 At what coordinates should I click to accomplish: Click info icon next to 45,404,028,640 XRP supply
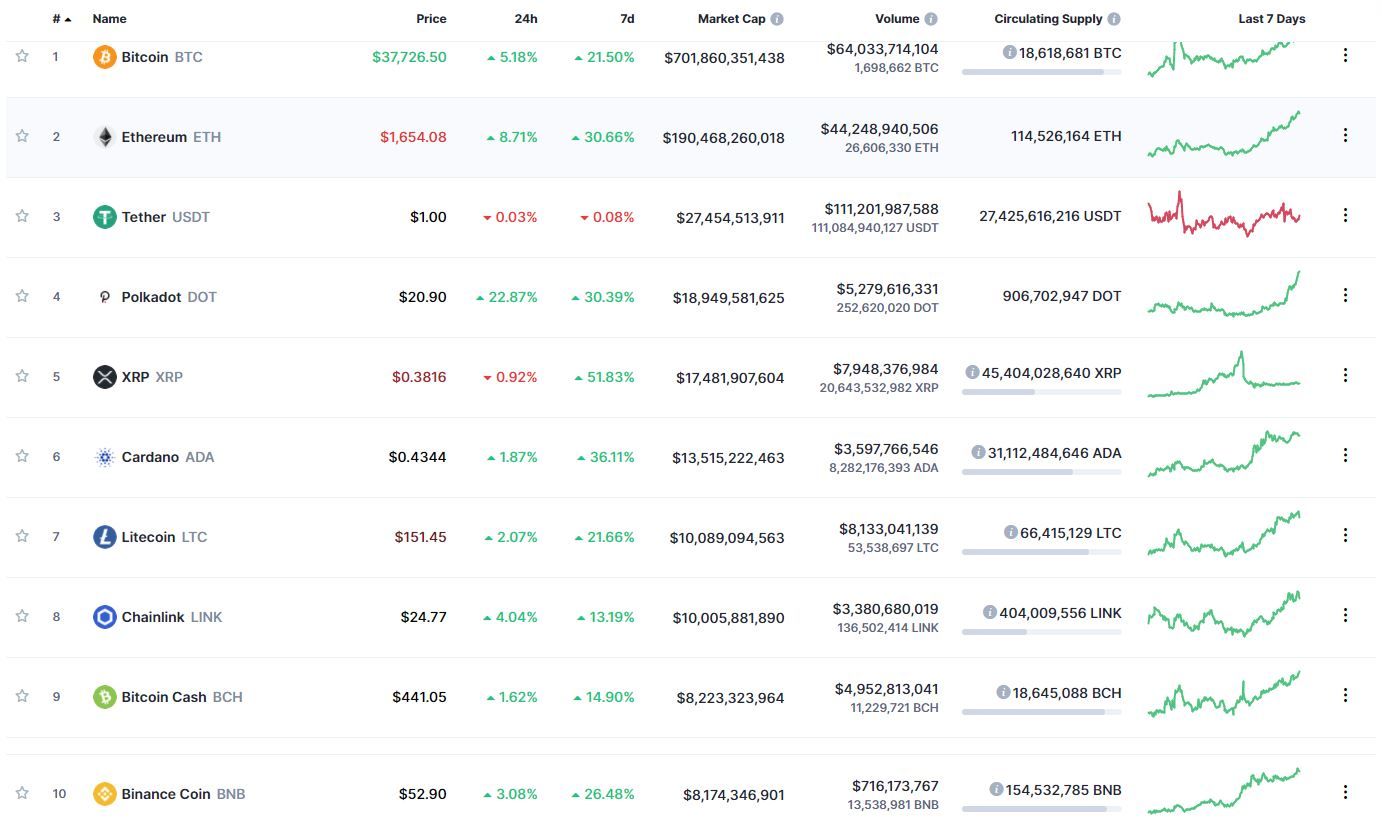tap(972, 372)
